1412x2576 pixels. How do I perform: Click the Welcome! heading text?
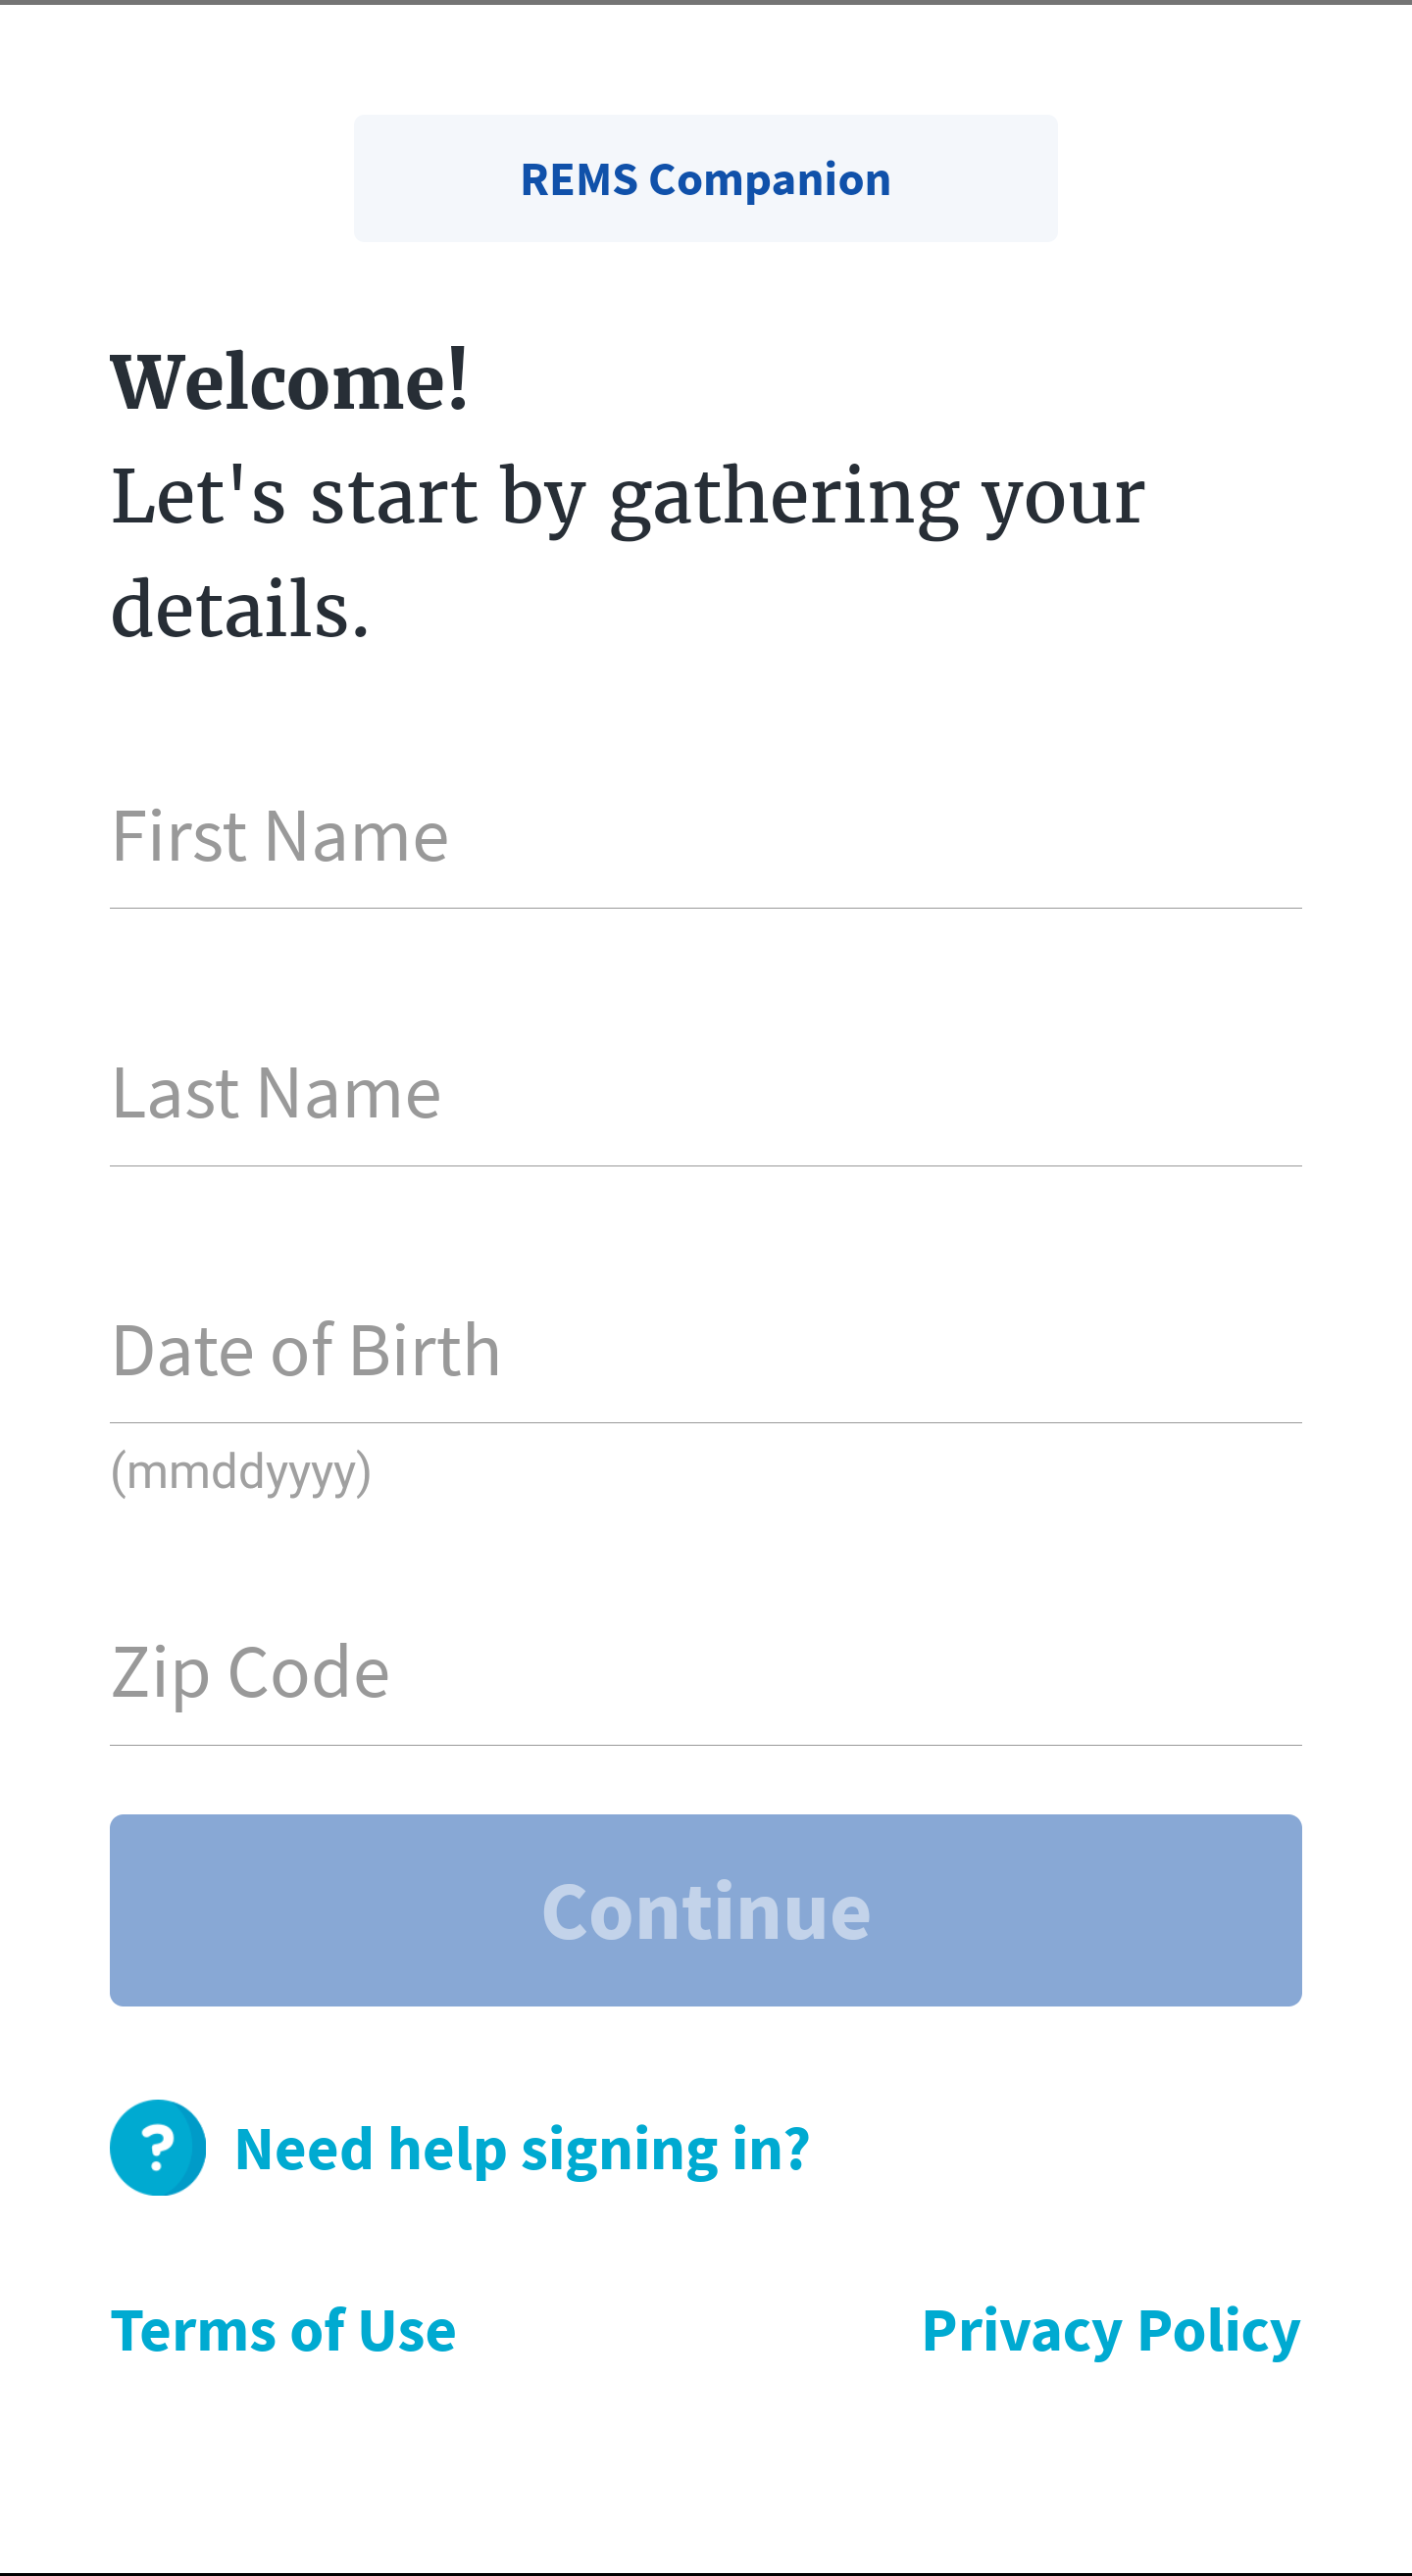tap(289, 382)
